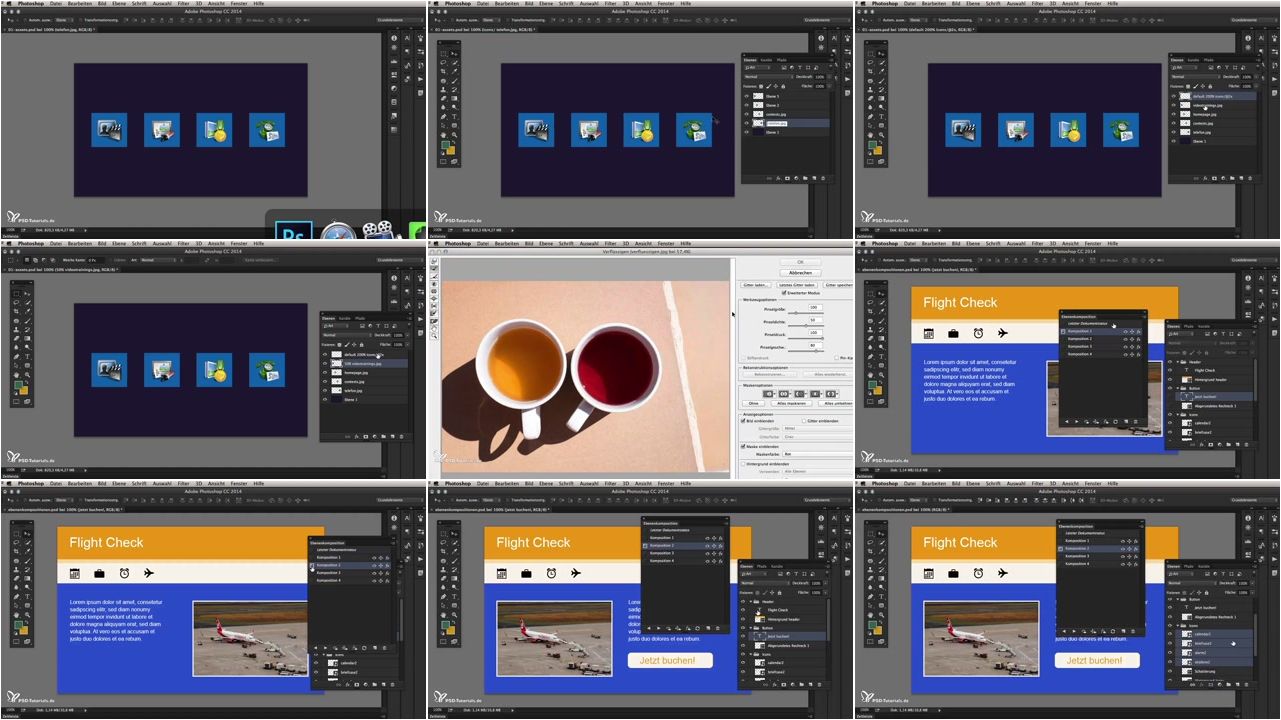Screen dimensions: 1281x720
Task: Select Thaw Mask tool in Verflüssigen dialog
Action: (434, 321)
